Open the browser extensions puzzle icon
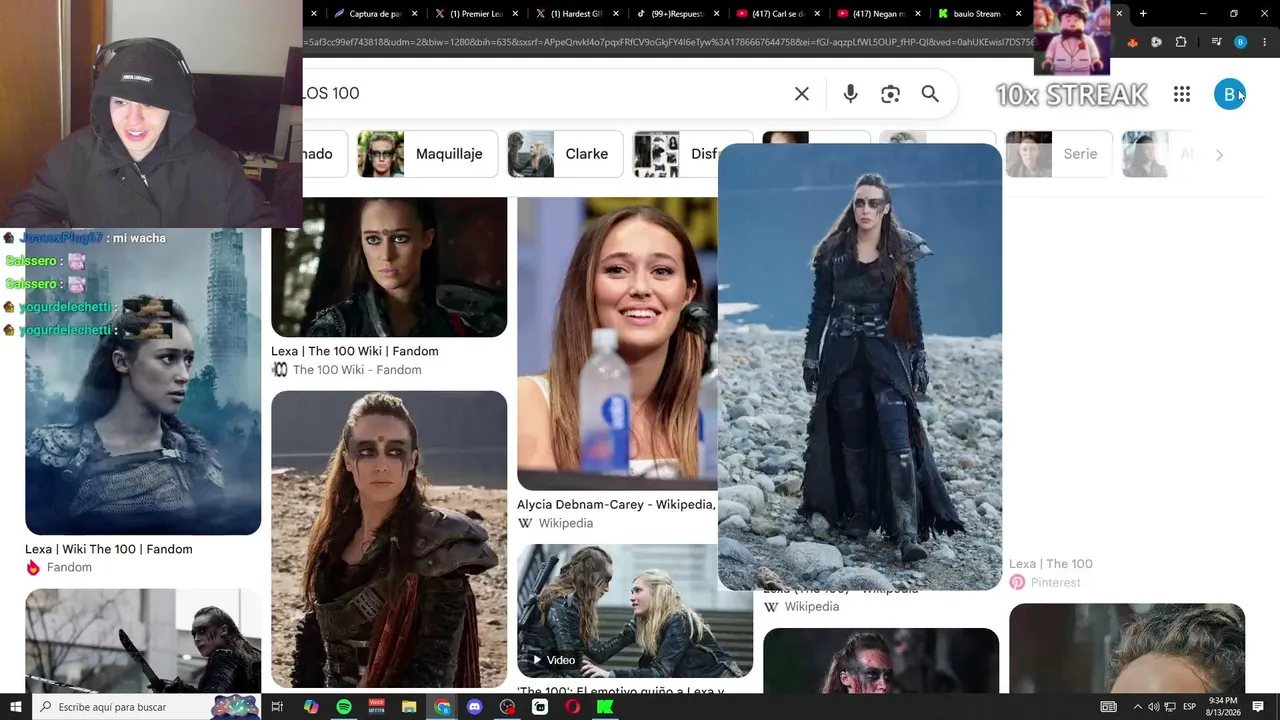 1181,42
